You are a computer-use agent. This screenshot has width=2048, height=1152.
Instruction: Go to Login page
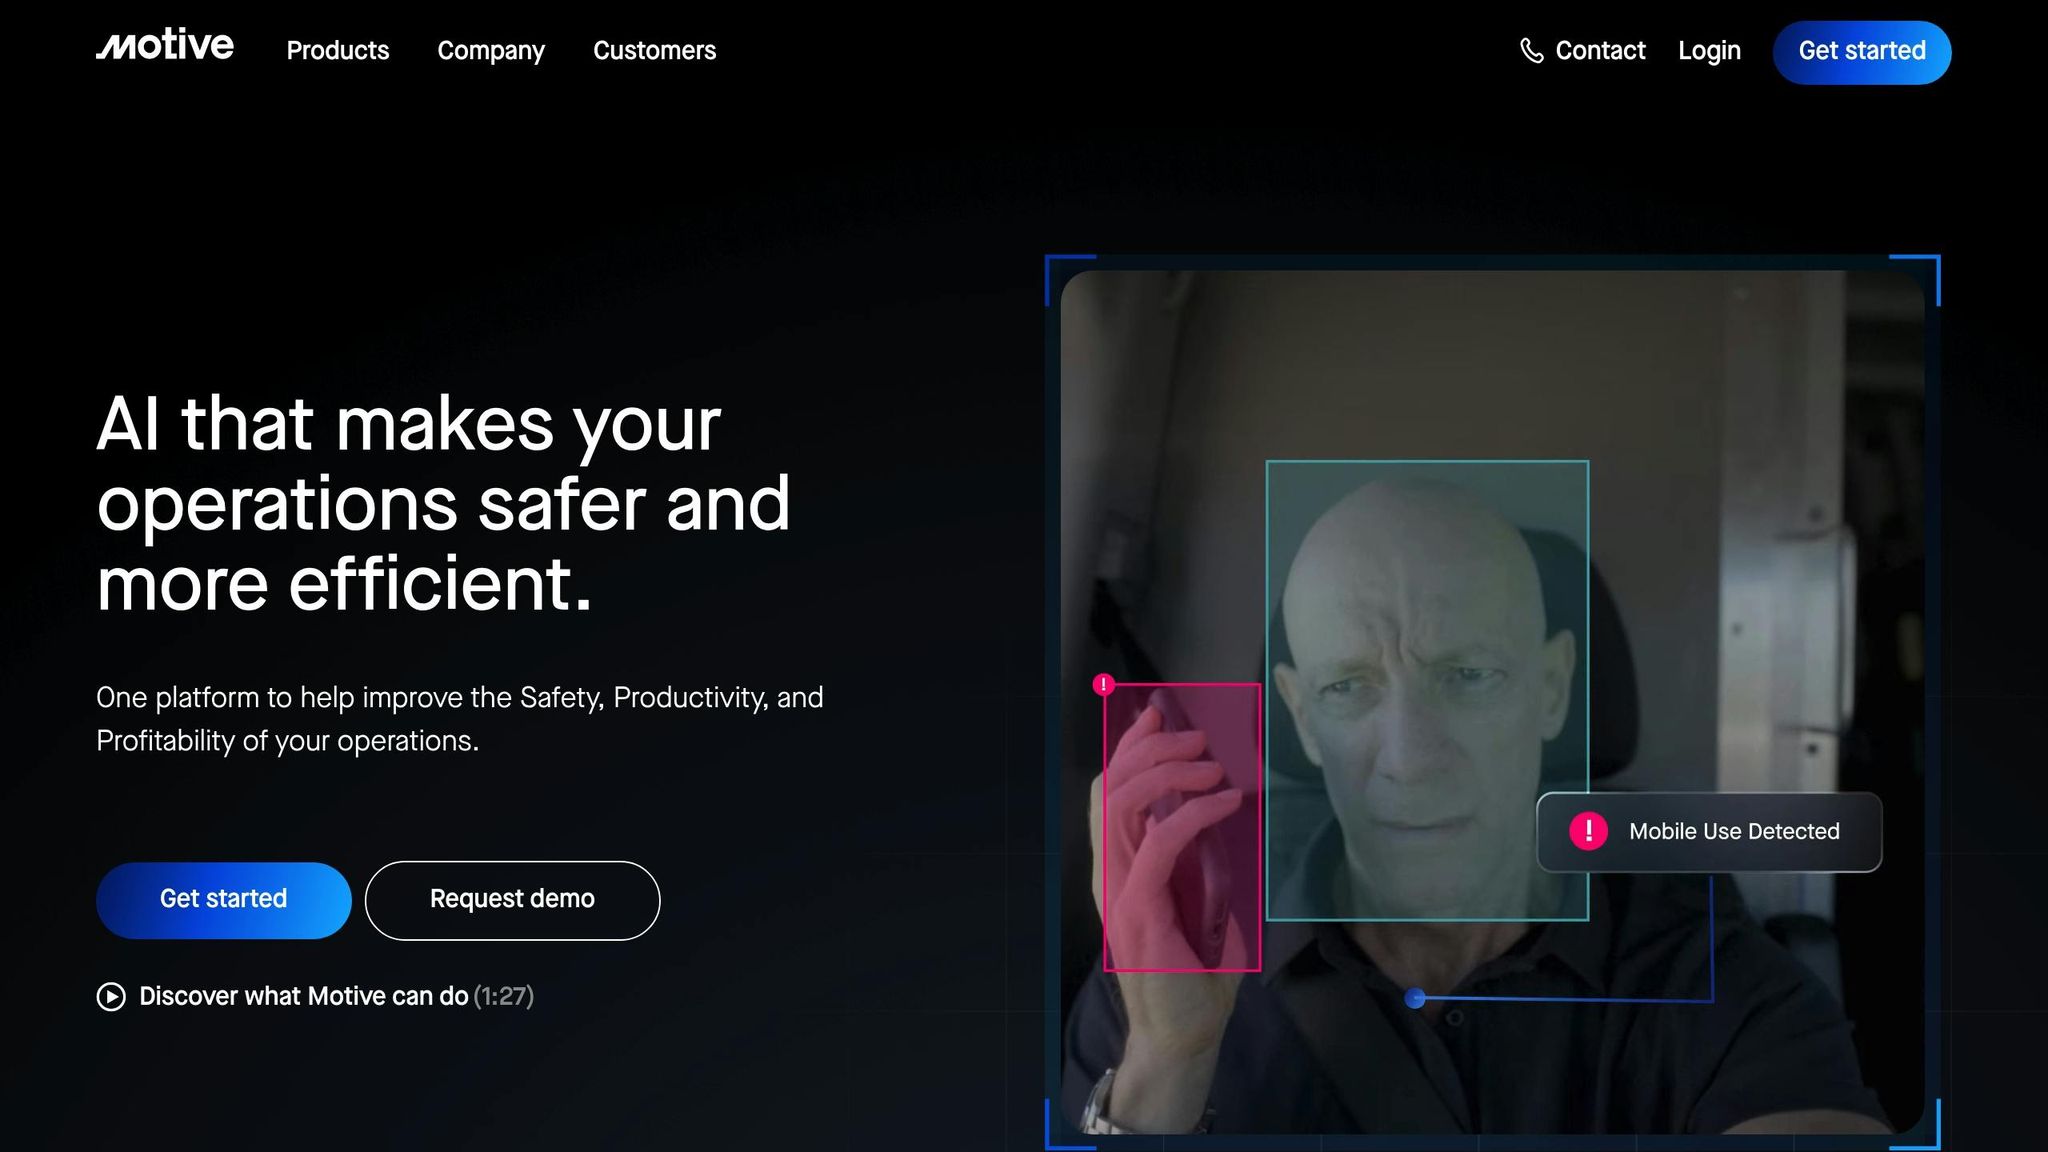1709,50
